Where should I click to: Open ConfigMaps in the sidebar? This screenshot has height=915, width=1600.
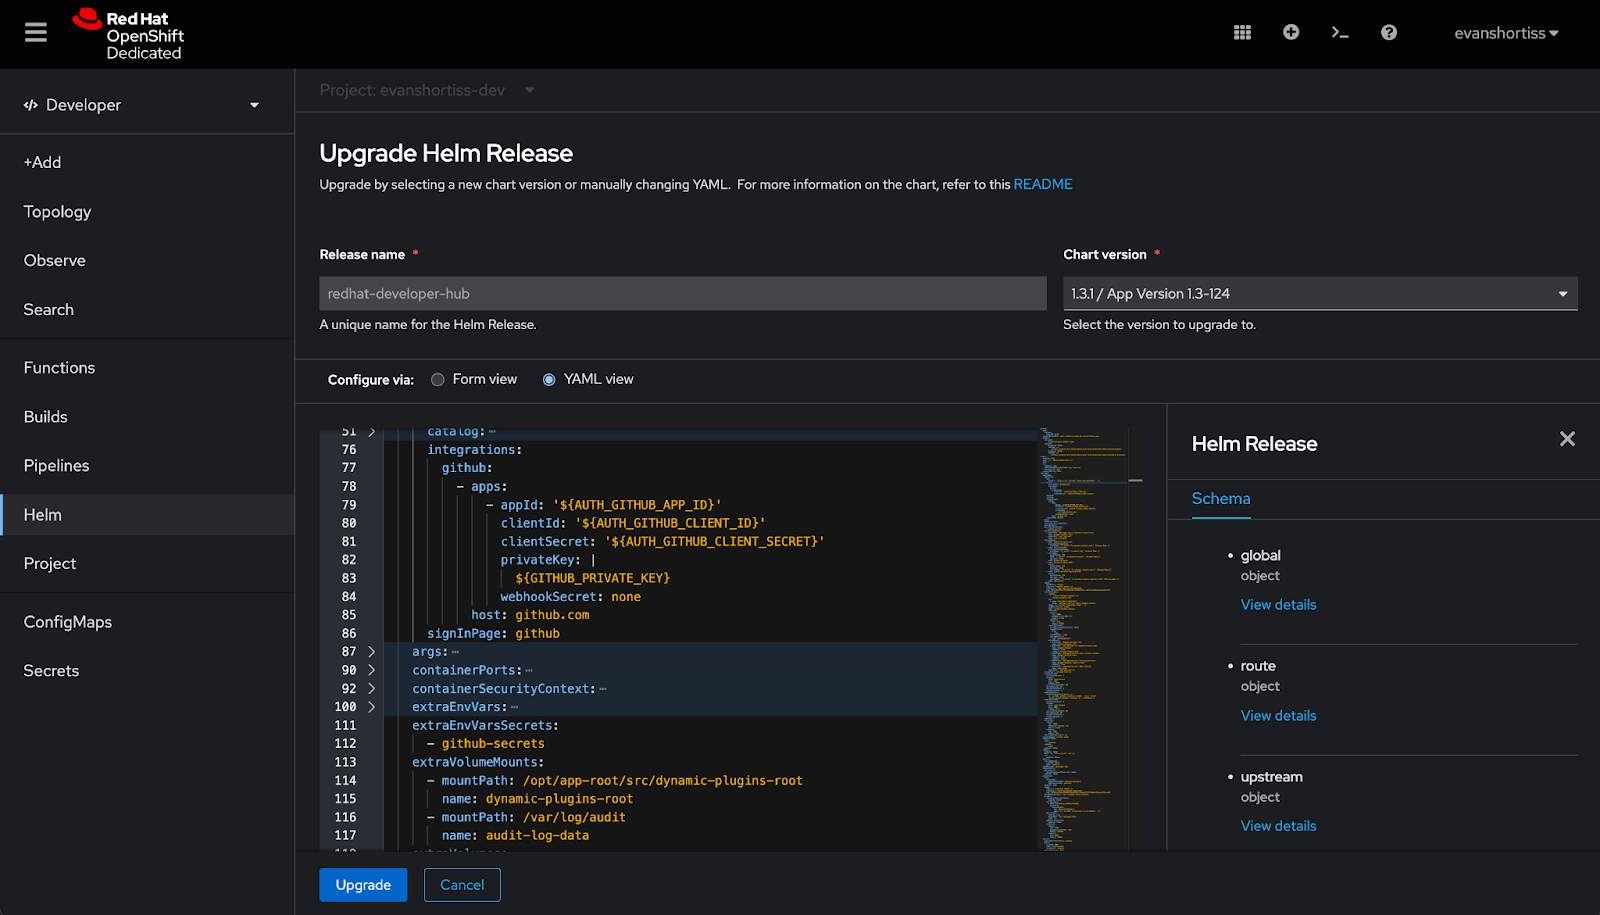click(147, 622)
